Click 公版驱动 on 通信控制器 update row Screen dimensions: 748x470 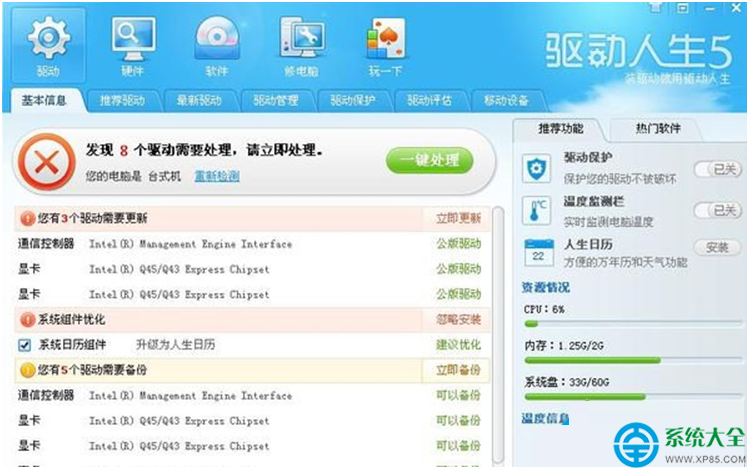pyautogui.click(x=458, y=244)
